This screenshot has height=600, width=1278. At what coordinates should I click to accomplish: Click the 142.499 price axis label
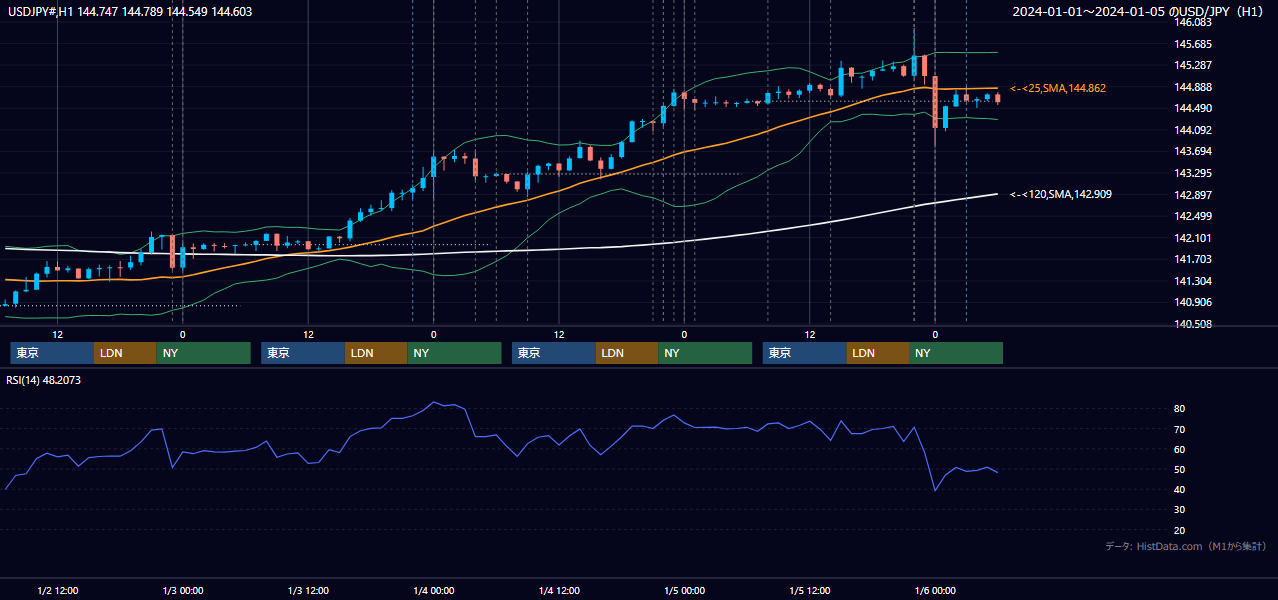click(1194, 216)
